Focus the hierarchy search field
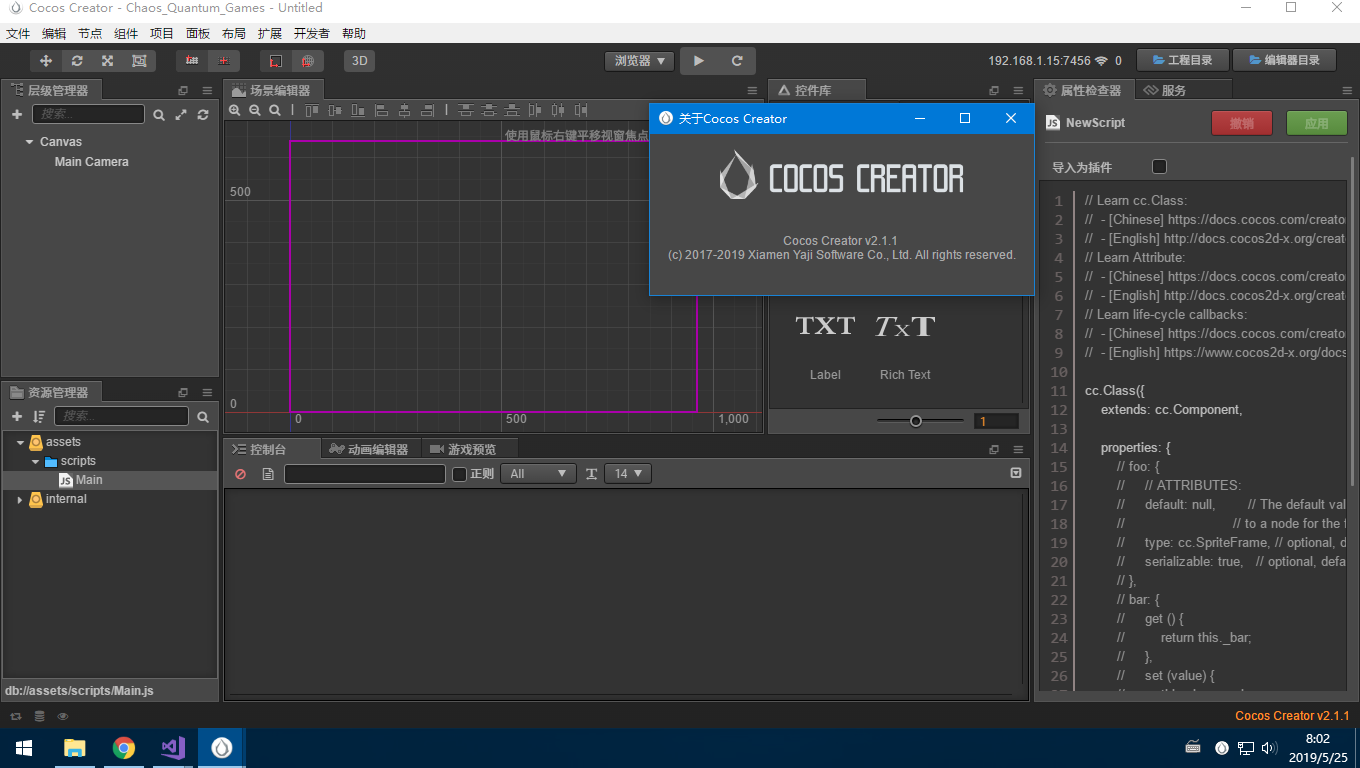Screen dimensions: 1360x768 88,114
